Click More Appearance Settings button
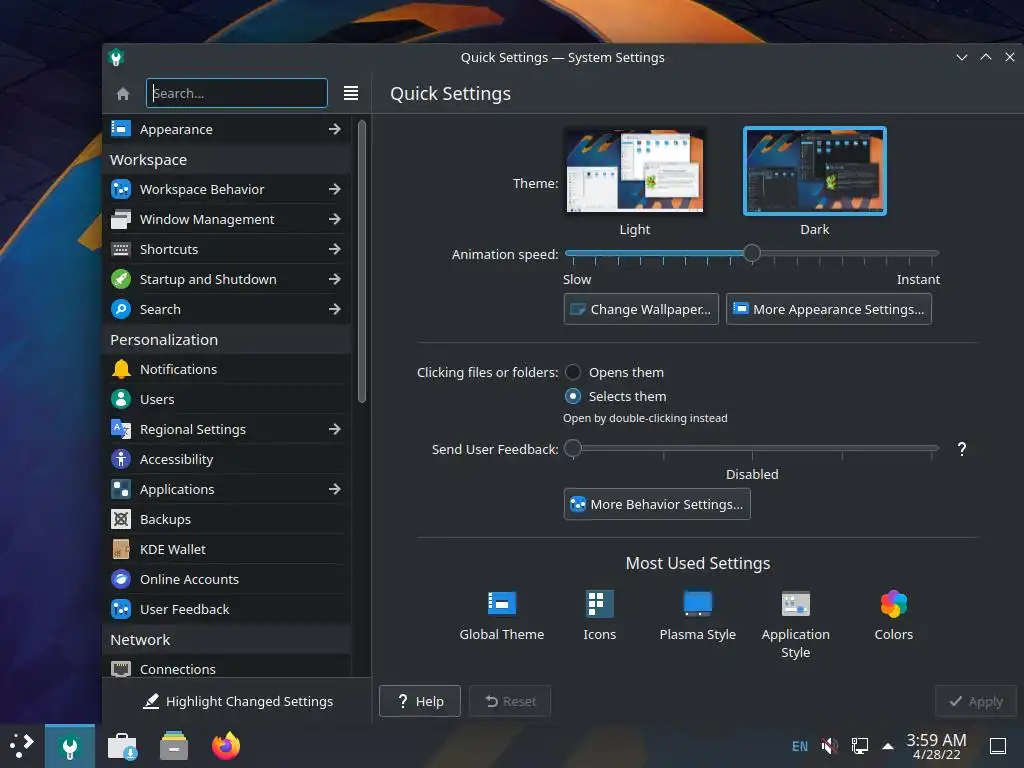This screenshot has height=768, width=1024. pos(829,309)
